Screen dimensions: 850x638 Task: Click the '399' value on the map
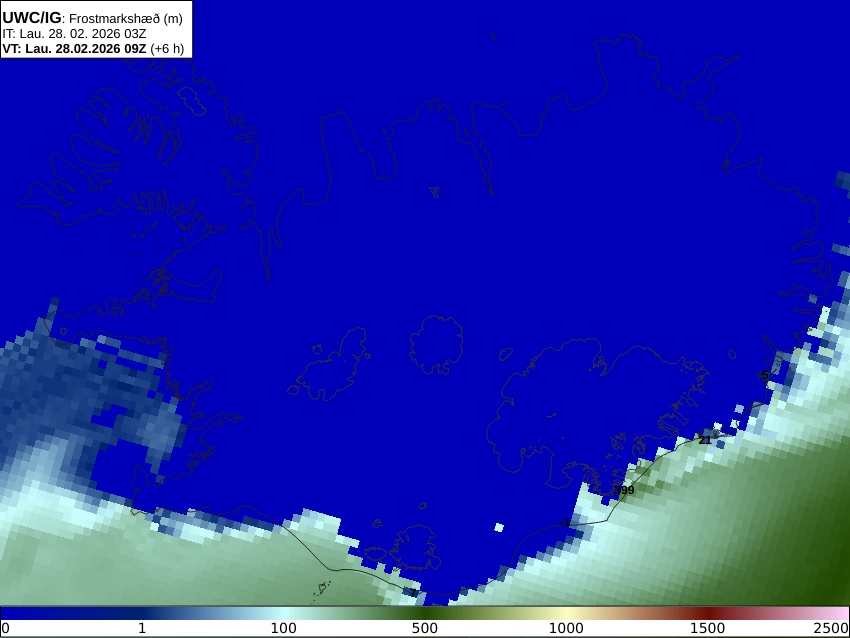(x=624, y=490)
